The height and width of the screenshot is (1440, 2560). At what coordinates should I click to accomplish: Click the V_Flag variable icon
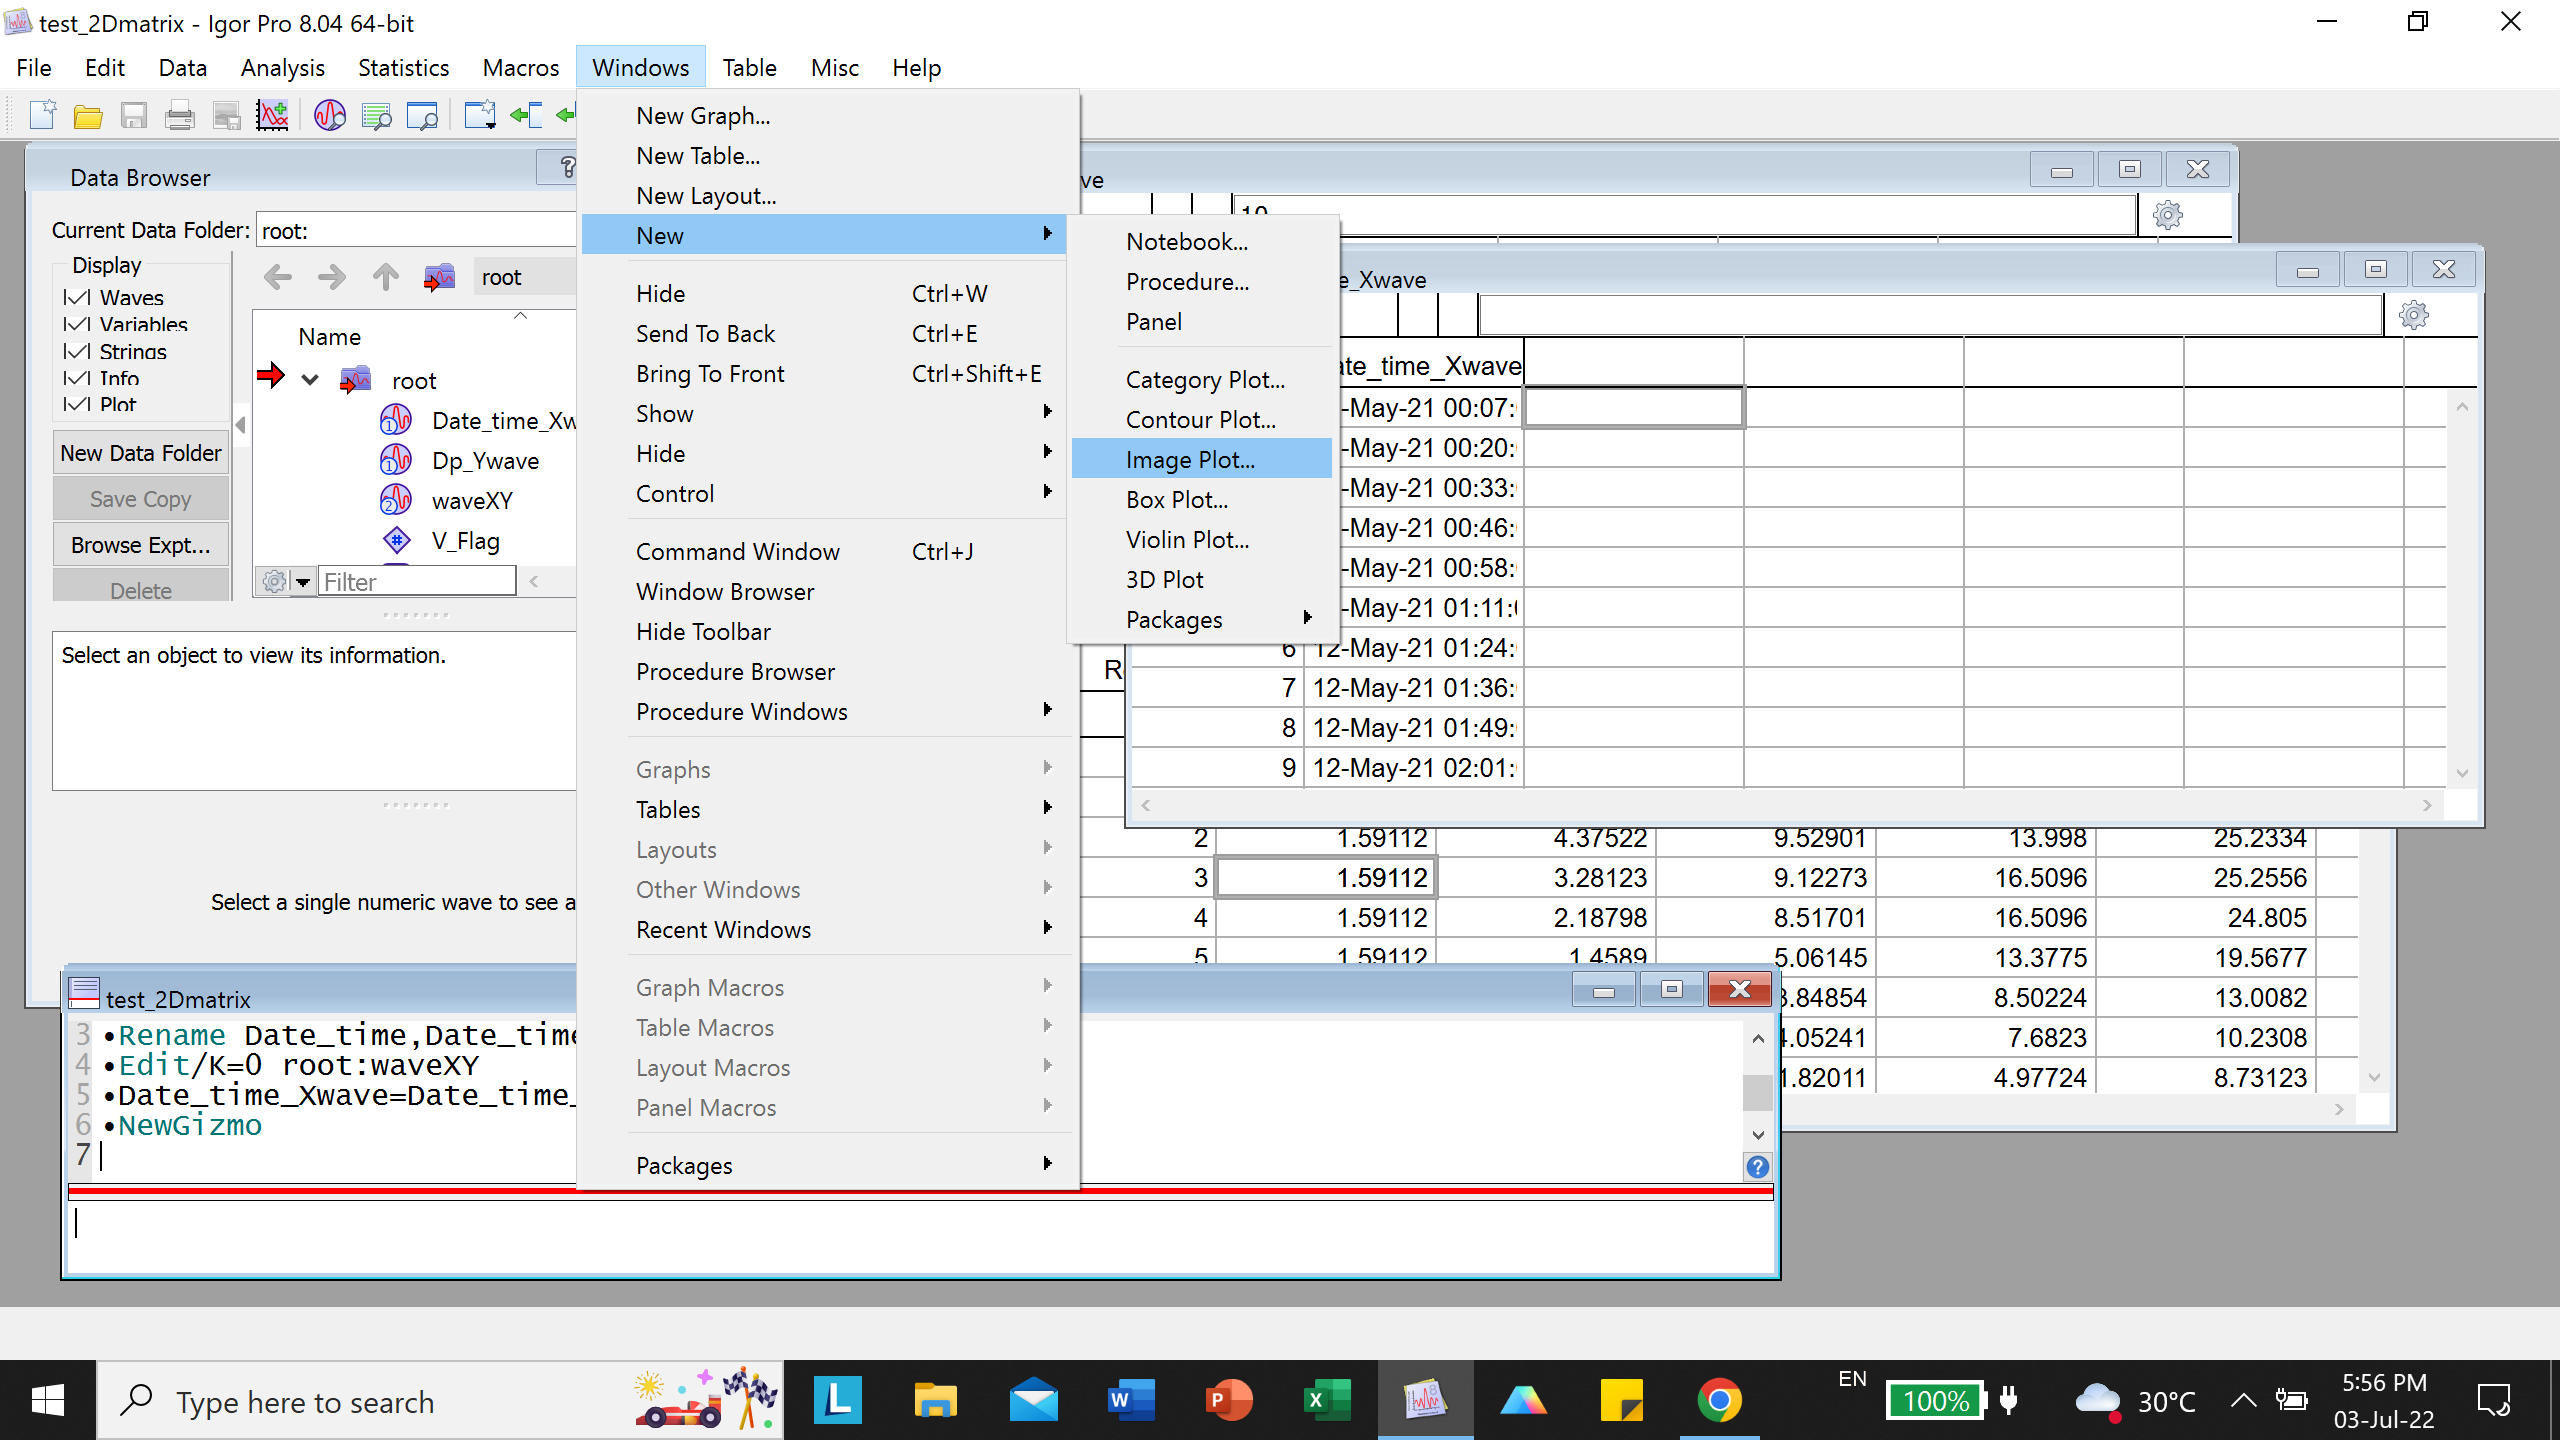coord(396,540)
